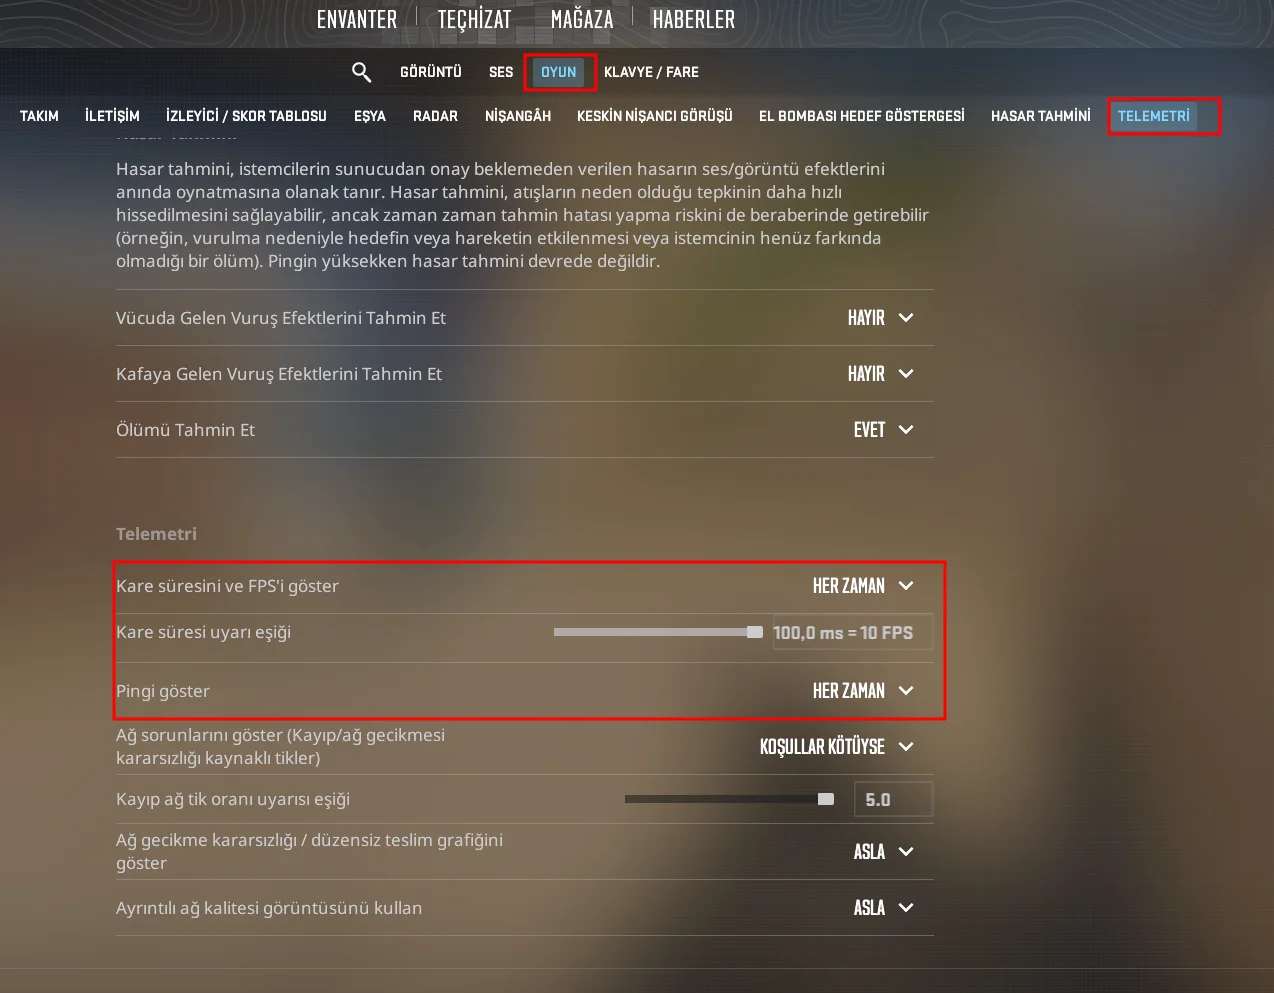Open Kare süresini ve FPS'i göster dropdown
1274x993 pixels.
click(863, 586)
